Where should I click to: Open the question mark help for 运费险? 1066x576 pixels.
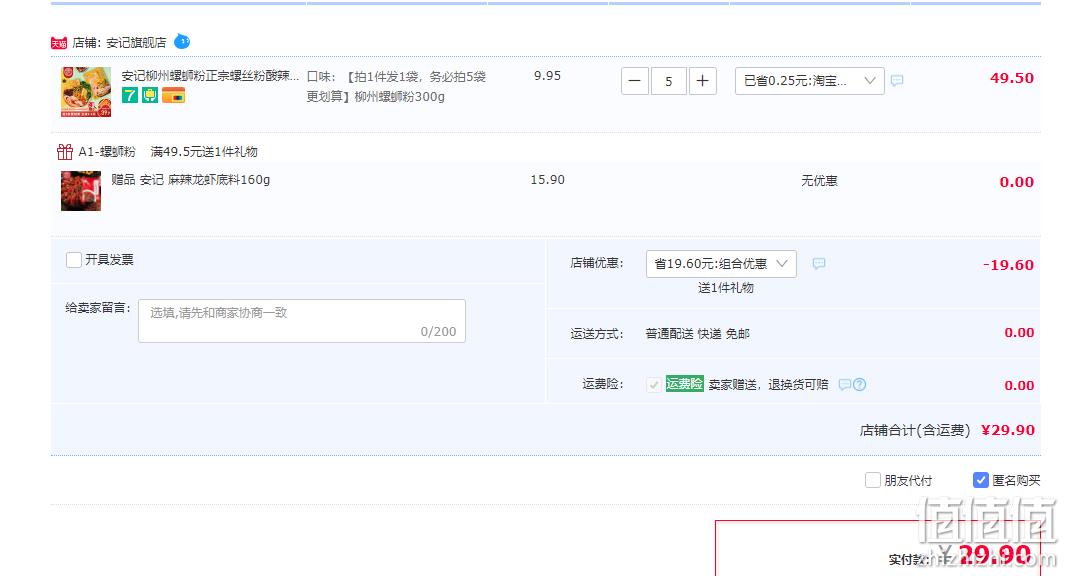click(x=859, y=385)
